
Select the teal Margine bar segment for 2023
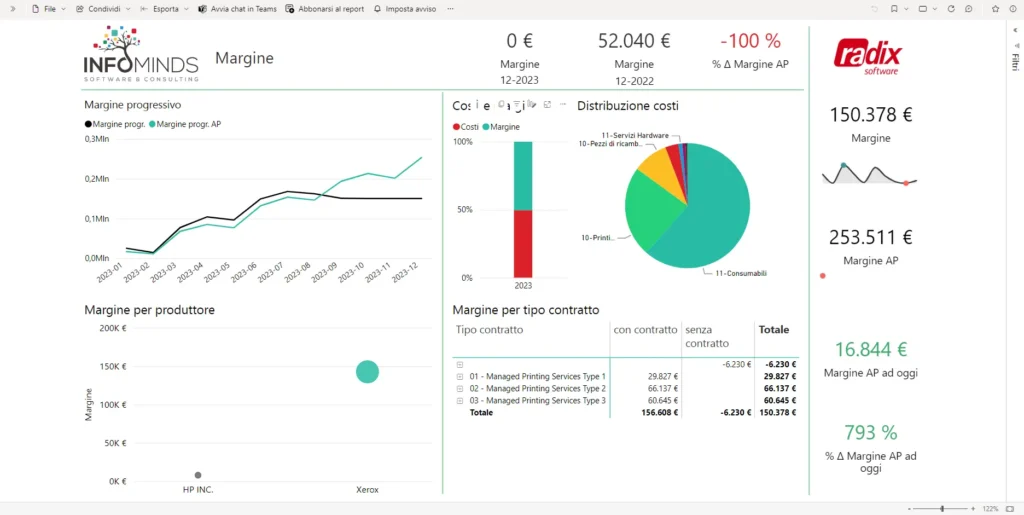523,176
